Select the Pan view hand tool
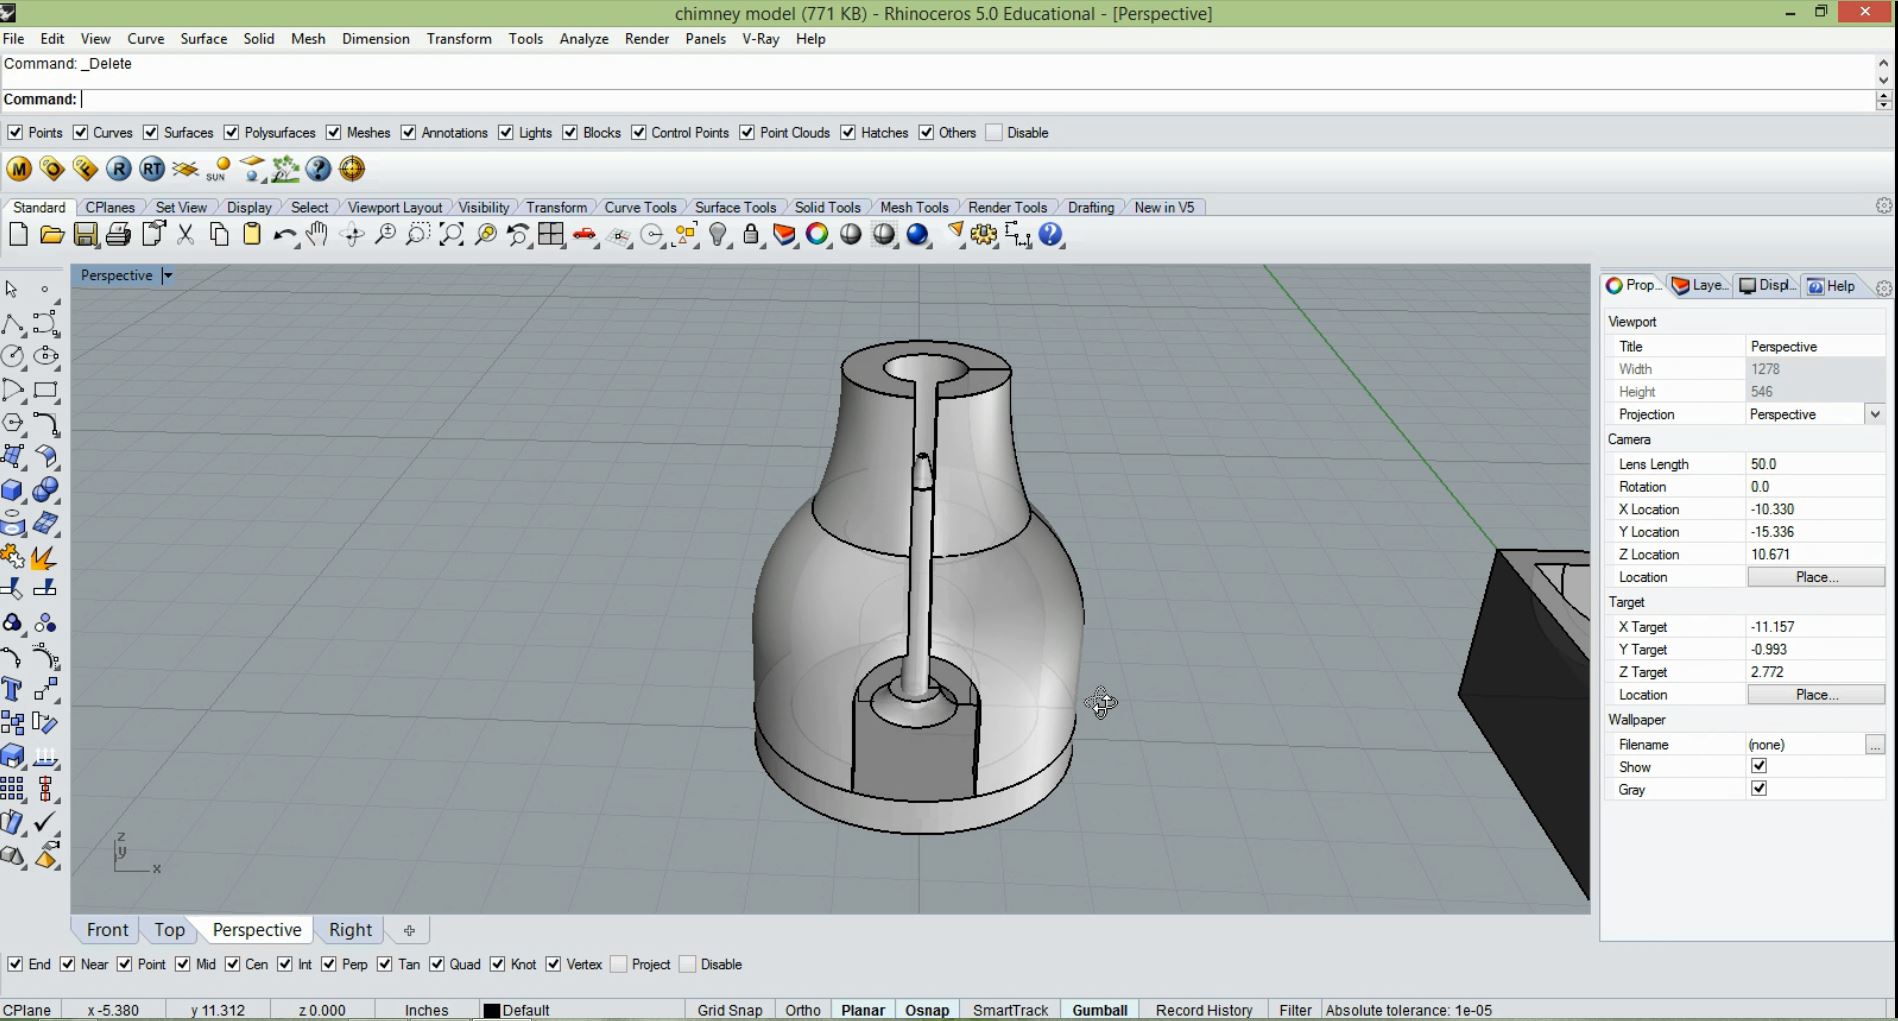Viewport: 1898px width, 1021px height. 317,235
